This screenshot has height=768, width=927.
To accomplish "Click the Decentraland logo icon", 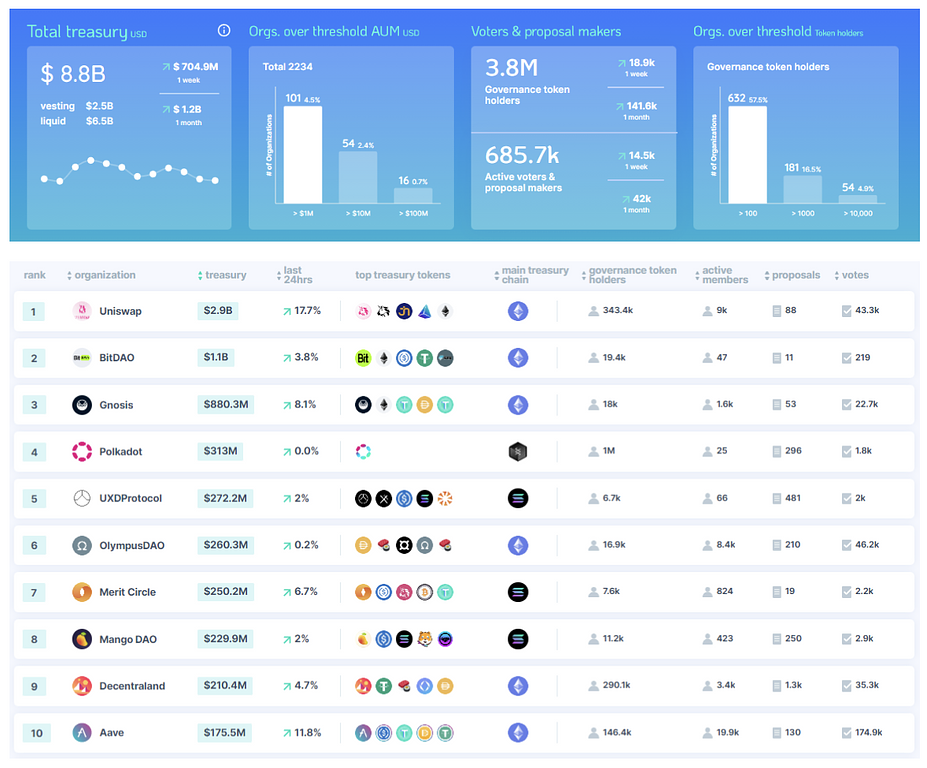I will 82,686.
